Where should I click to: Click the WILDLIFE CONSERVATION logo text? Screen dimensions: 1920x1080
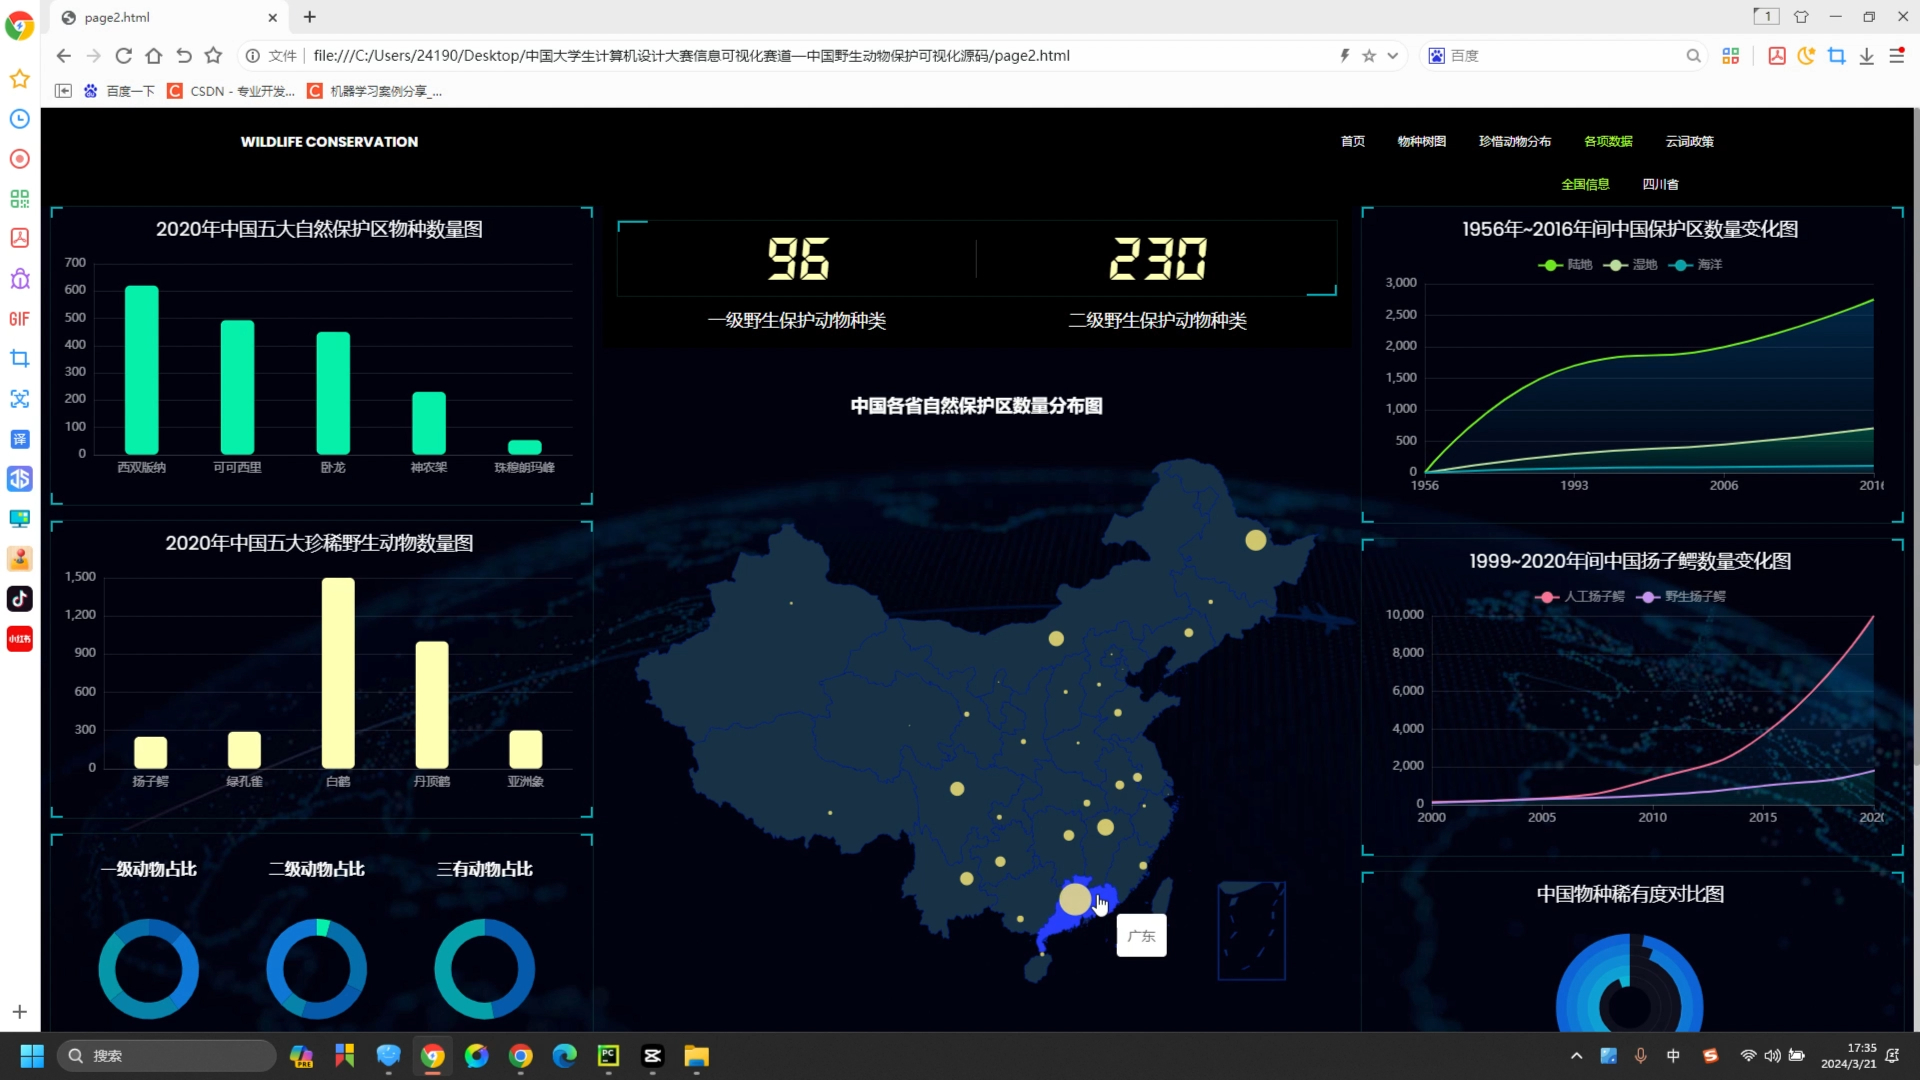(x=329, y=142)
